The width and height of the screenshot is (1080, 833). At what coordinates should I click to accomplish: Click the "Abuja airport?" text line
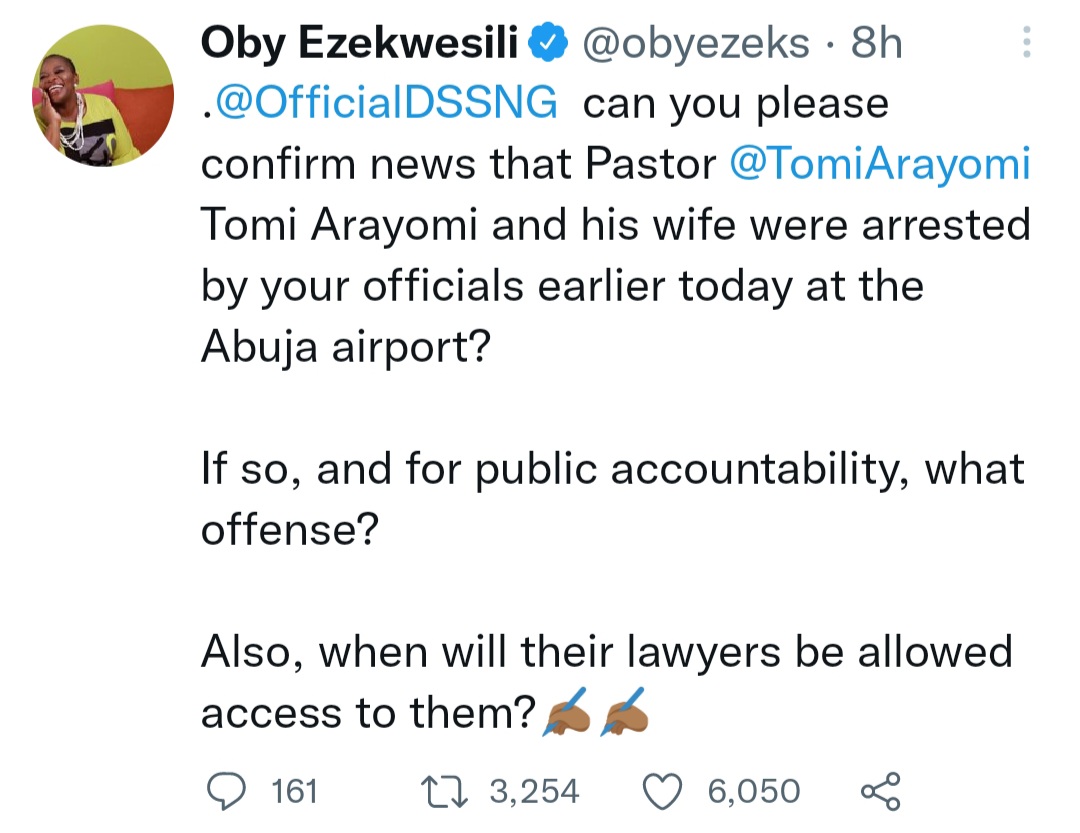click(346, 346)
